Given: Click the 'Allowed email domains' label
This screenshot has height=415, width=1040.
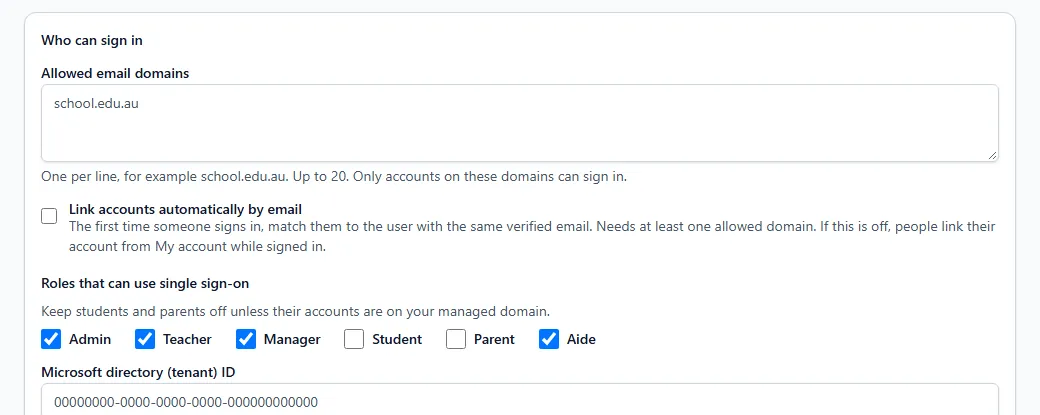Looking at the screenshot, I should pos(115,74).
